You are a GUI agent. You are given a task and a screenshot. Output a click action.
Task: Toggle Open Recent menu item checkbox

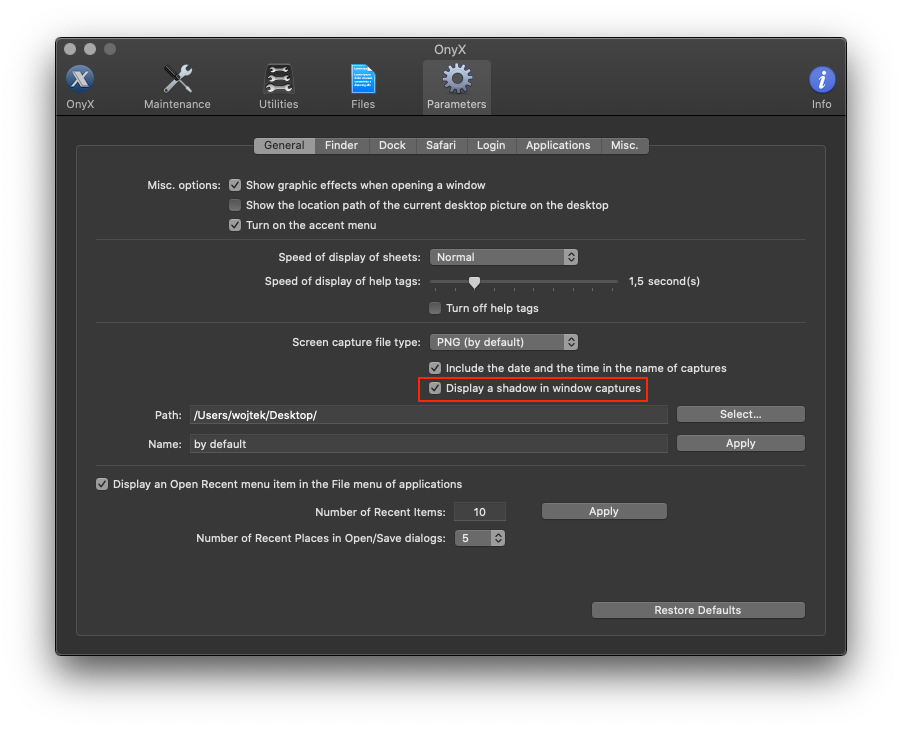pos(102,484)
